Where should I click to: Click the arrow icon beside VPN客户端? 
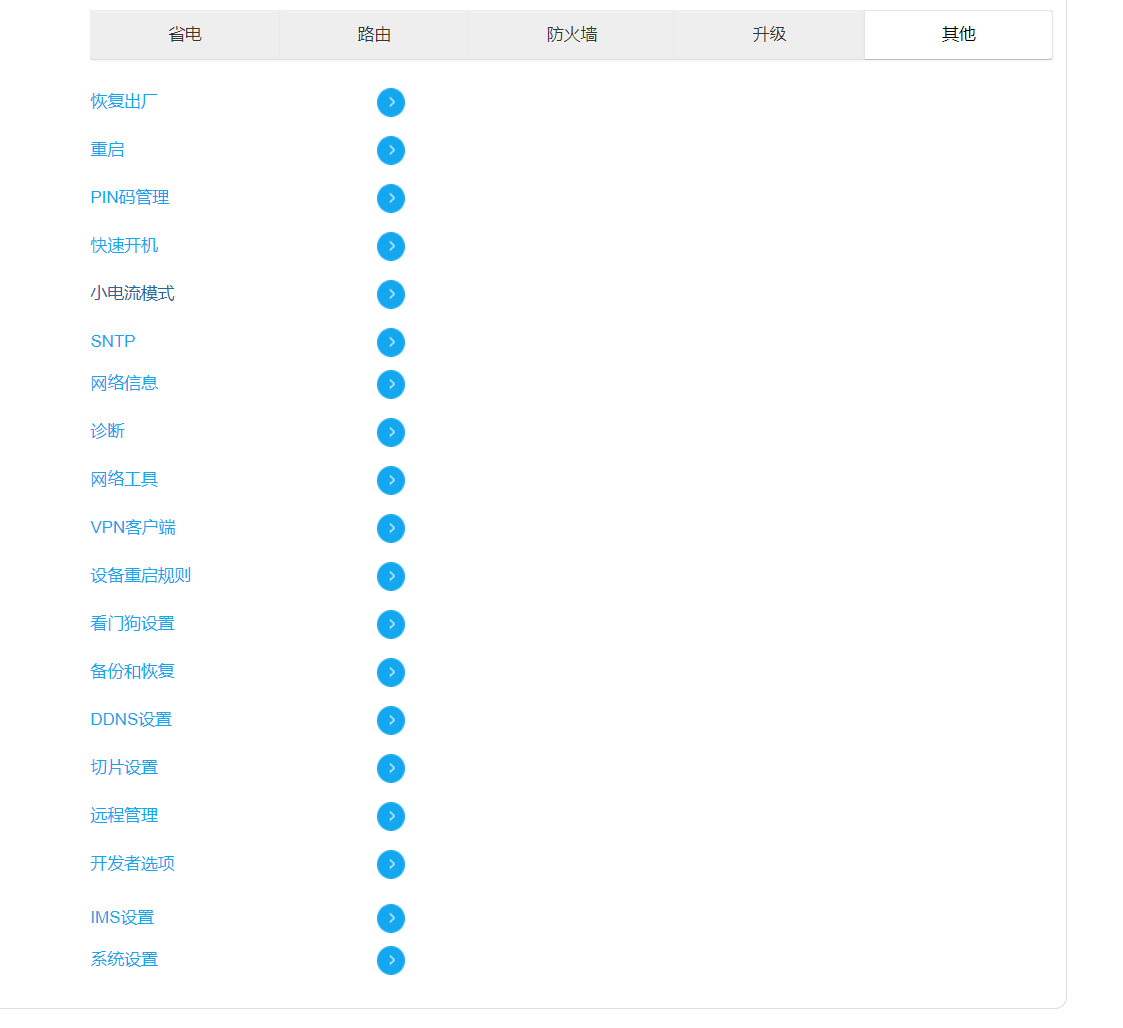click(x=391, y=528)
